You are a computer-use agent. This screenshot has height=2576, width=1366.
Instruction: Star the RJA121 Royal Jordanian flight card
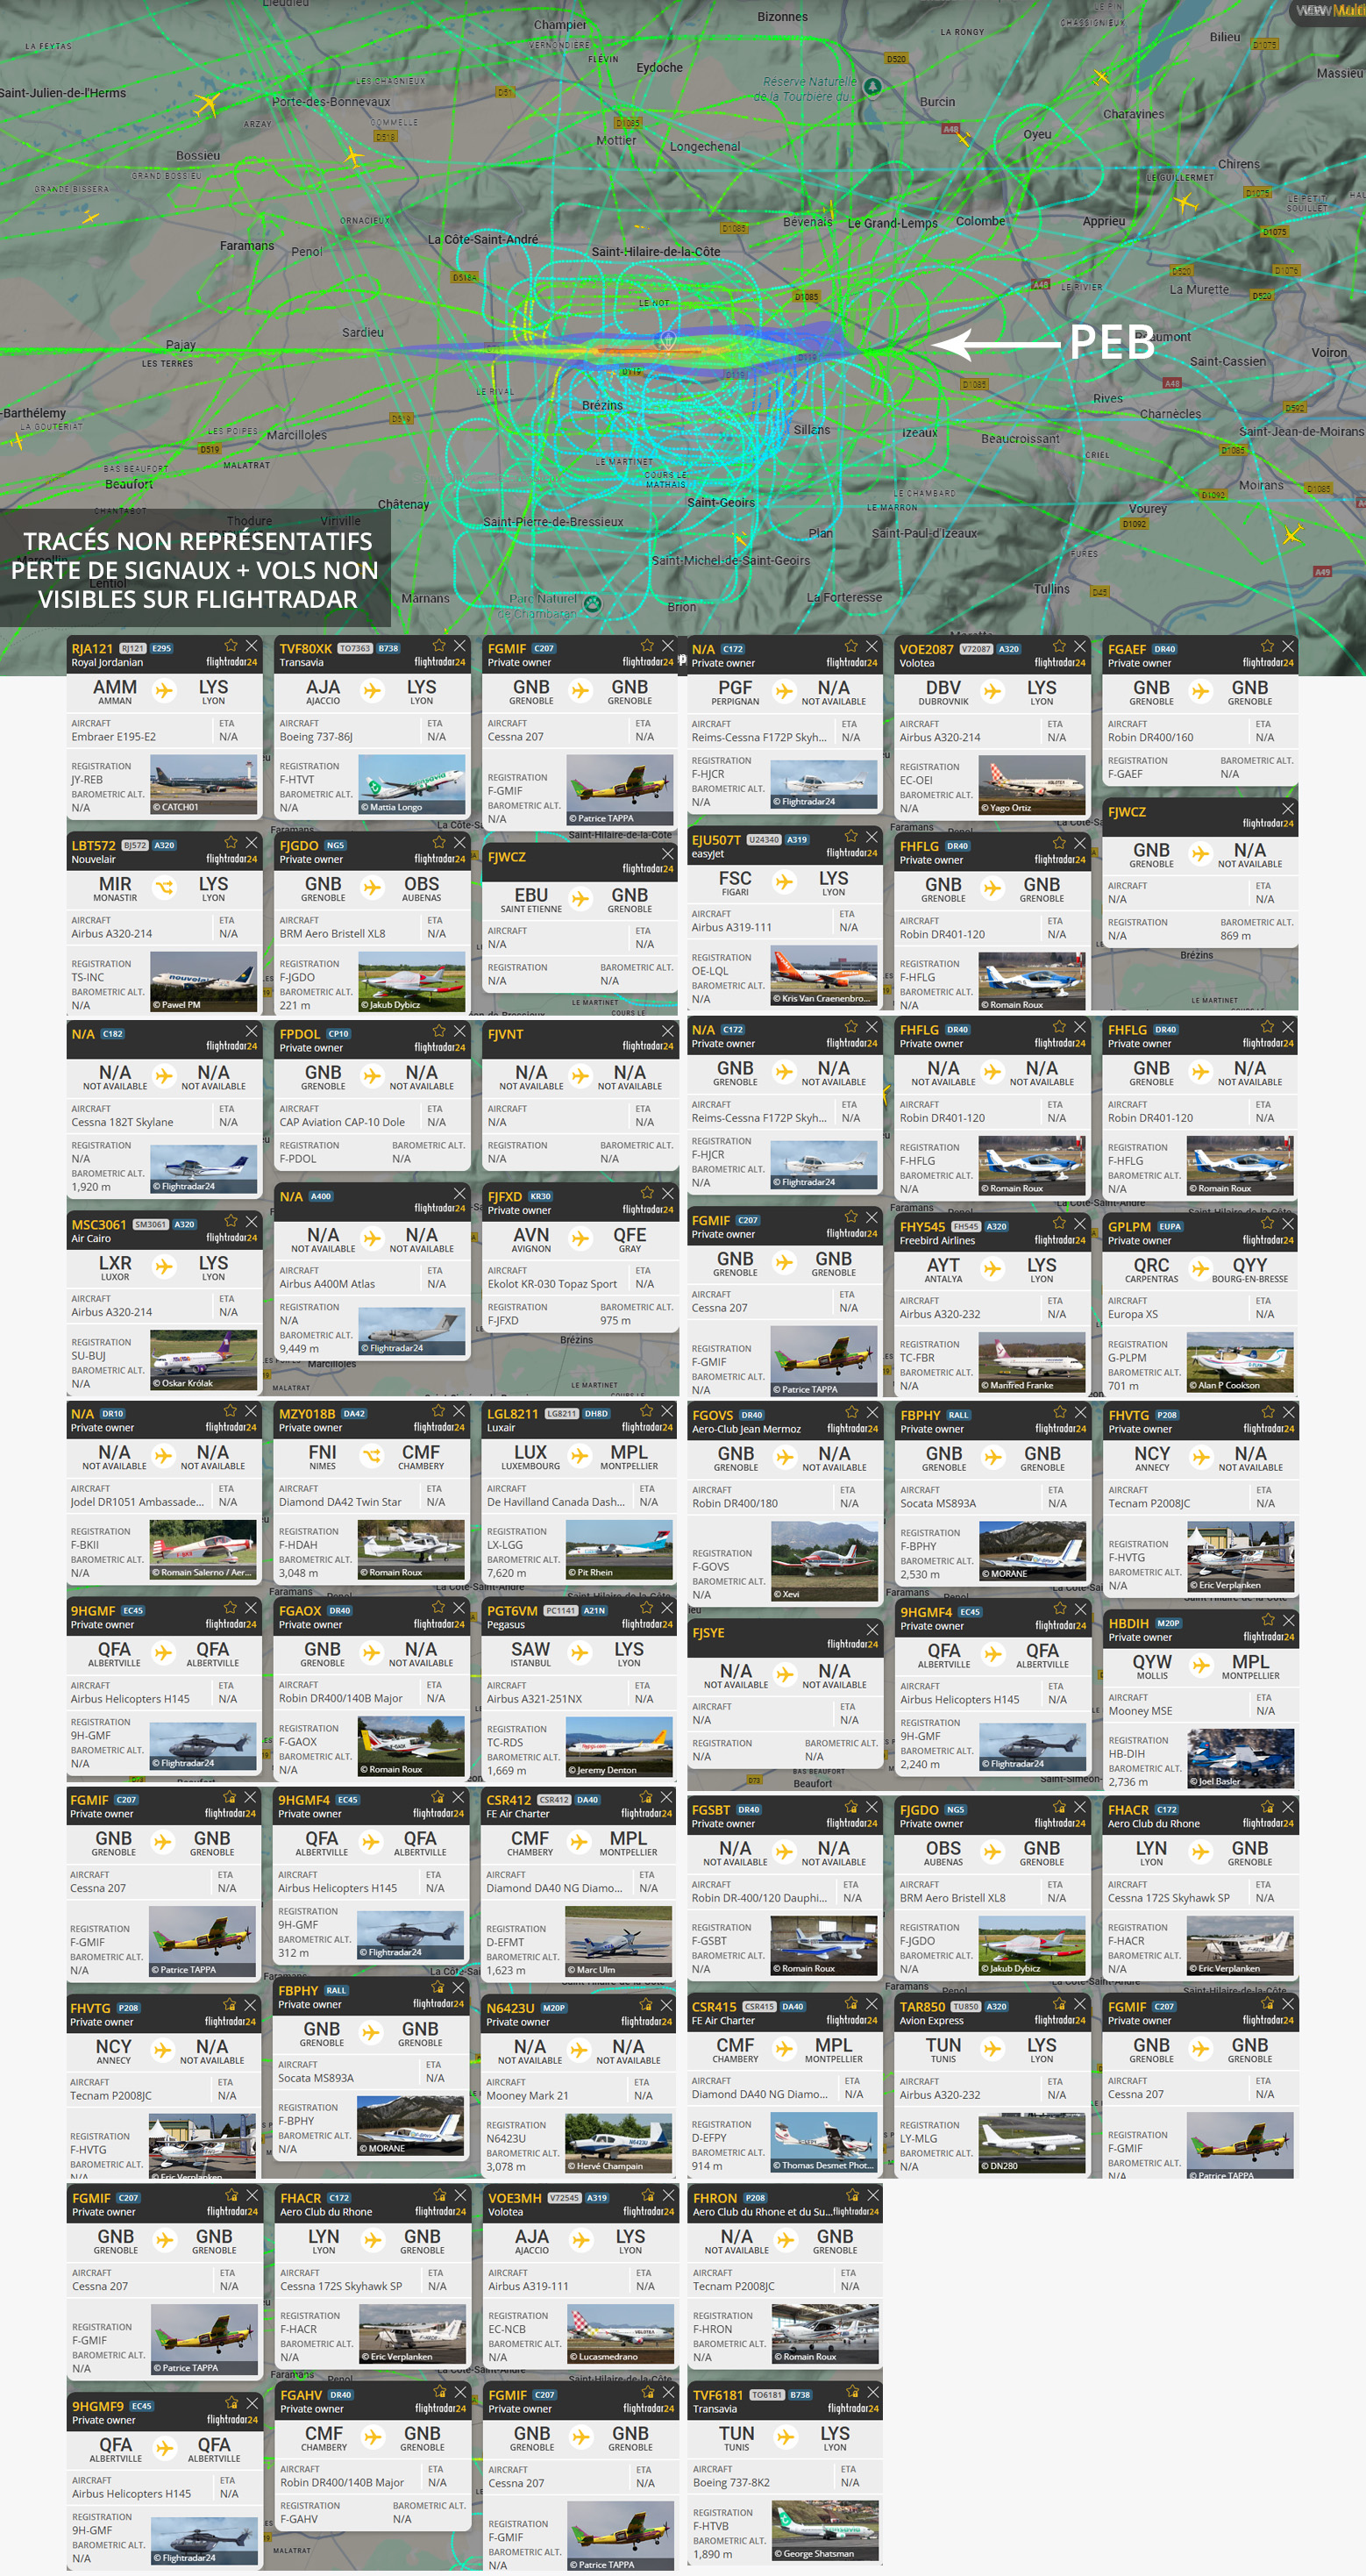point(231,646)
